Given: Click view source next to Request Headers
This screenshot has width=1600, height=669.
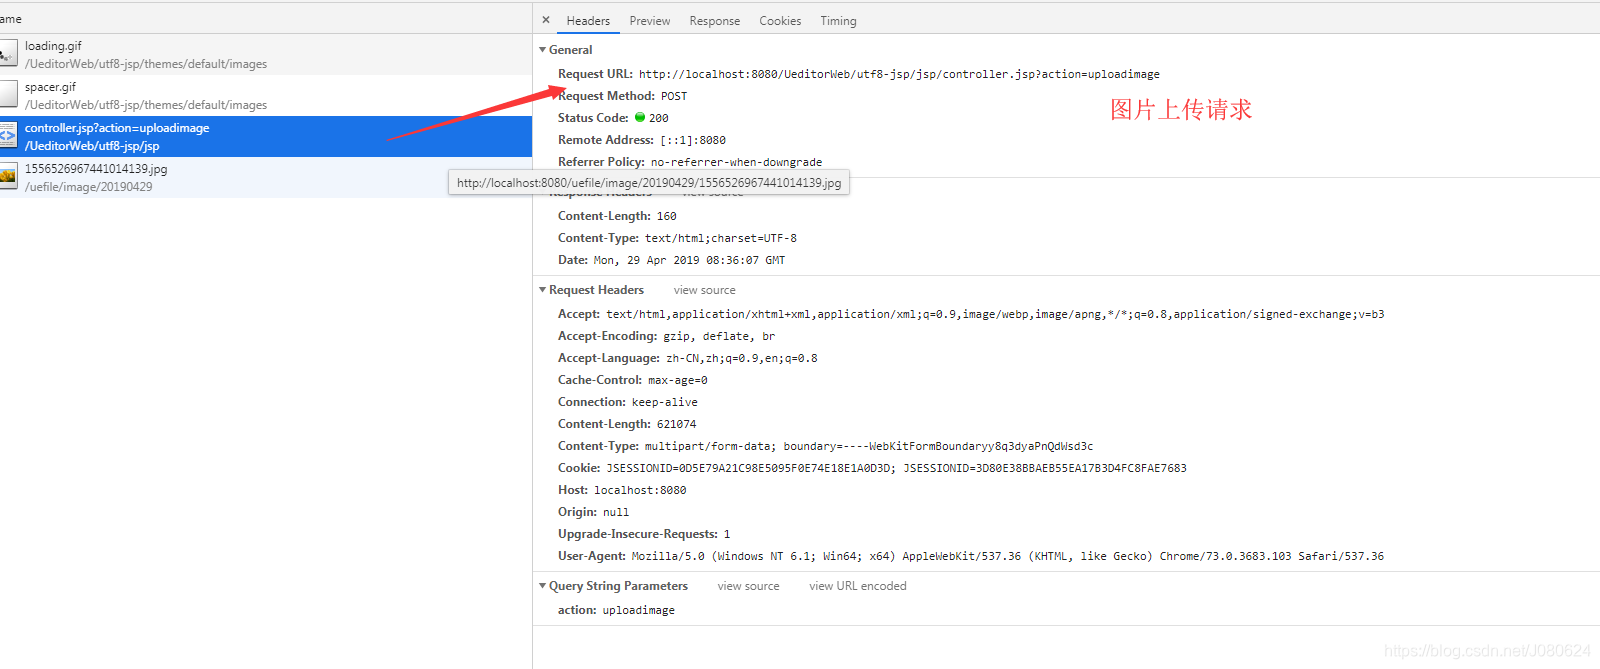Looking at the screenshot, I should (x=704, y=290).
